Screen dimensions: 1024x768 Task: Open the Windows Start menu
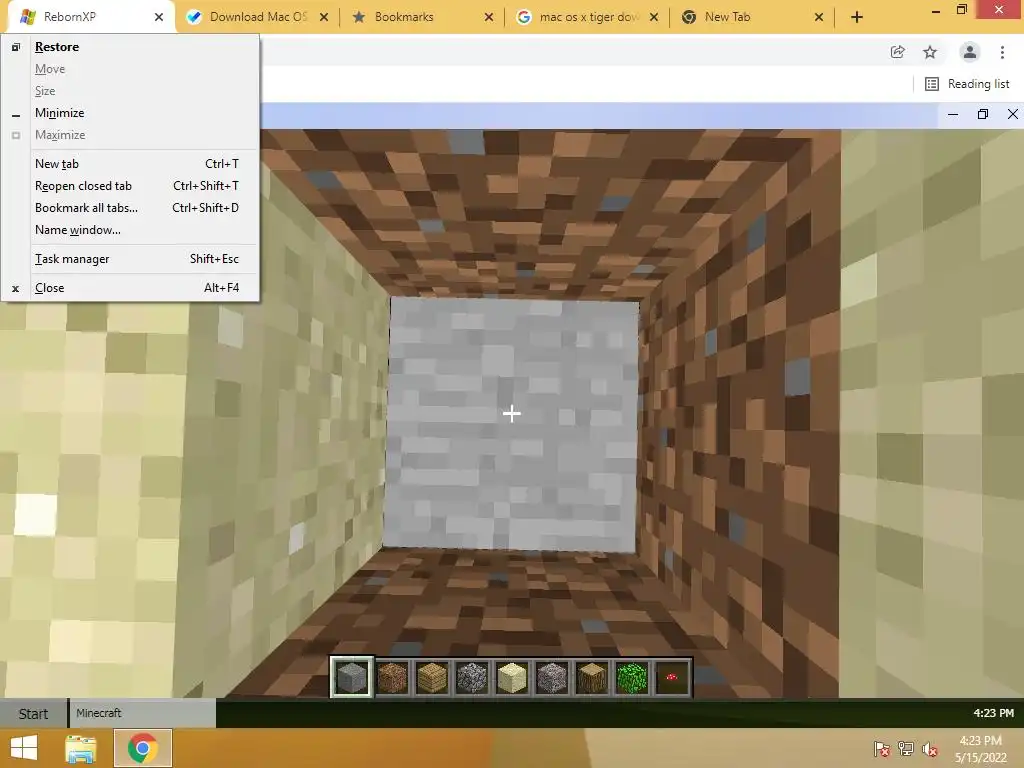point(24,748)
